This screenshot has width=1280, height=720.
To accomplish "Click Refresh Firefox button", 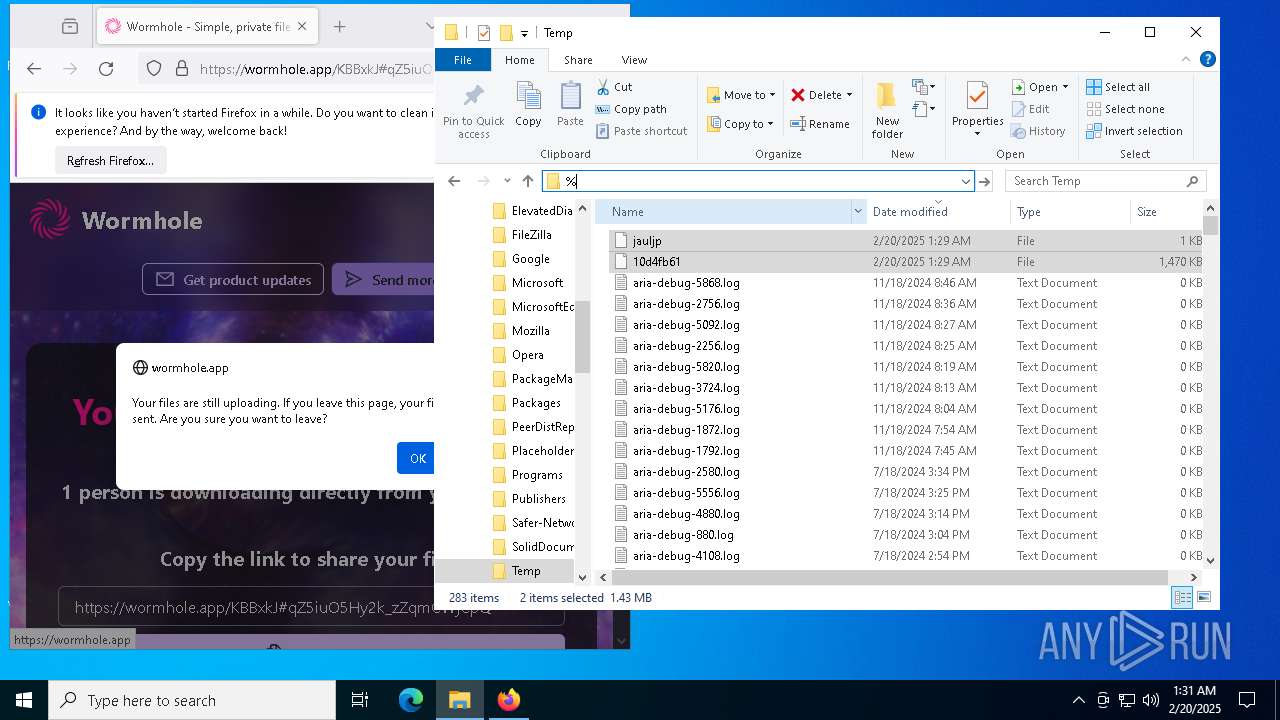I will coord(110,160).
